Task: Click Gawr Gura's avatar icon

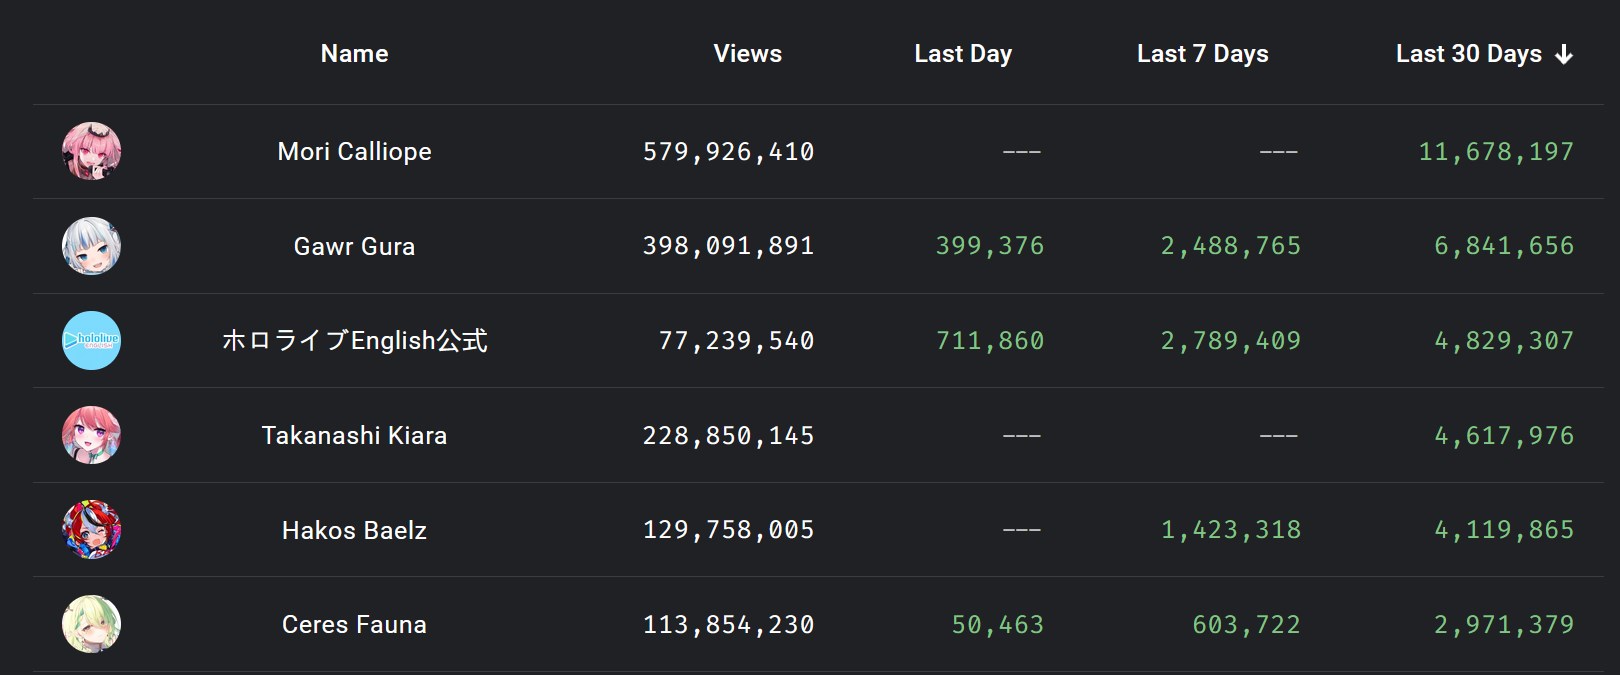Action: [x=92, y=246]
